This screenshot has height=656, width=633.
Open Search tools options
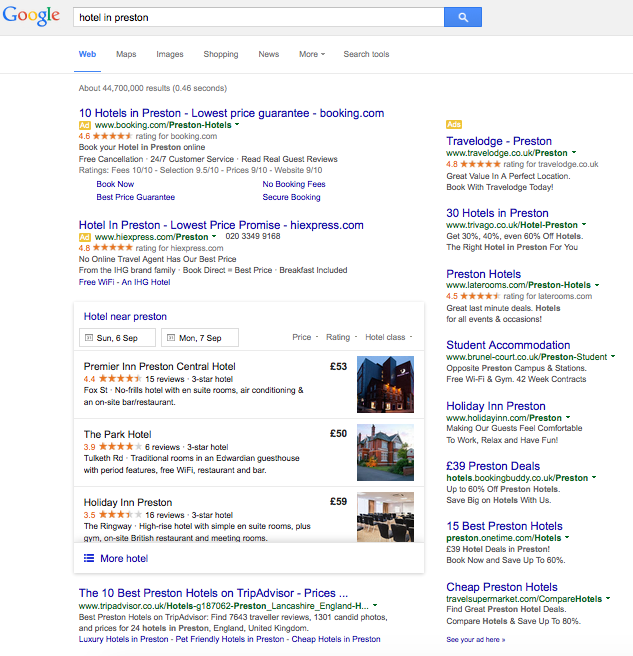click(x=366, y=54)
